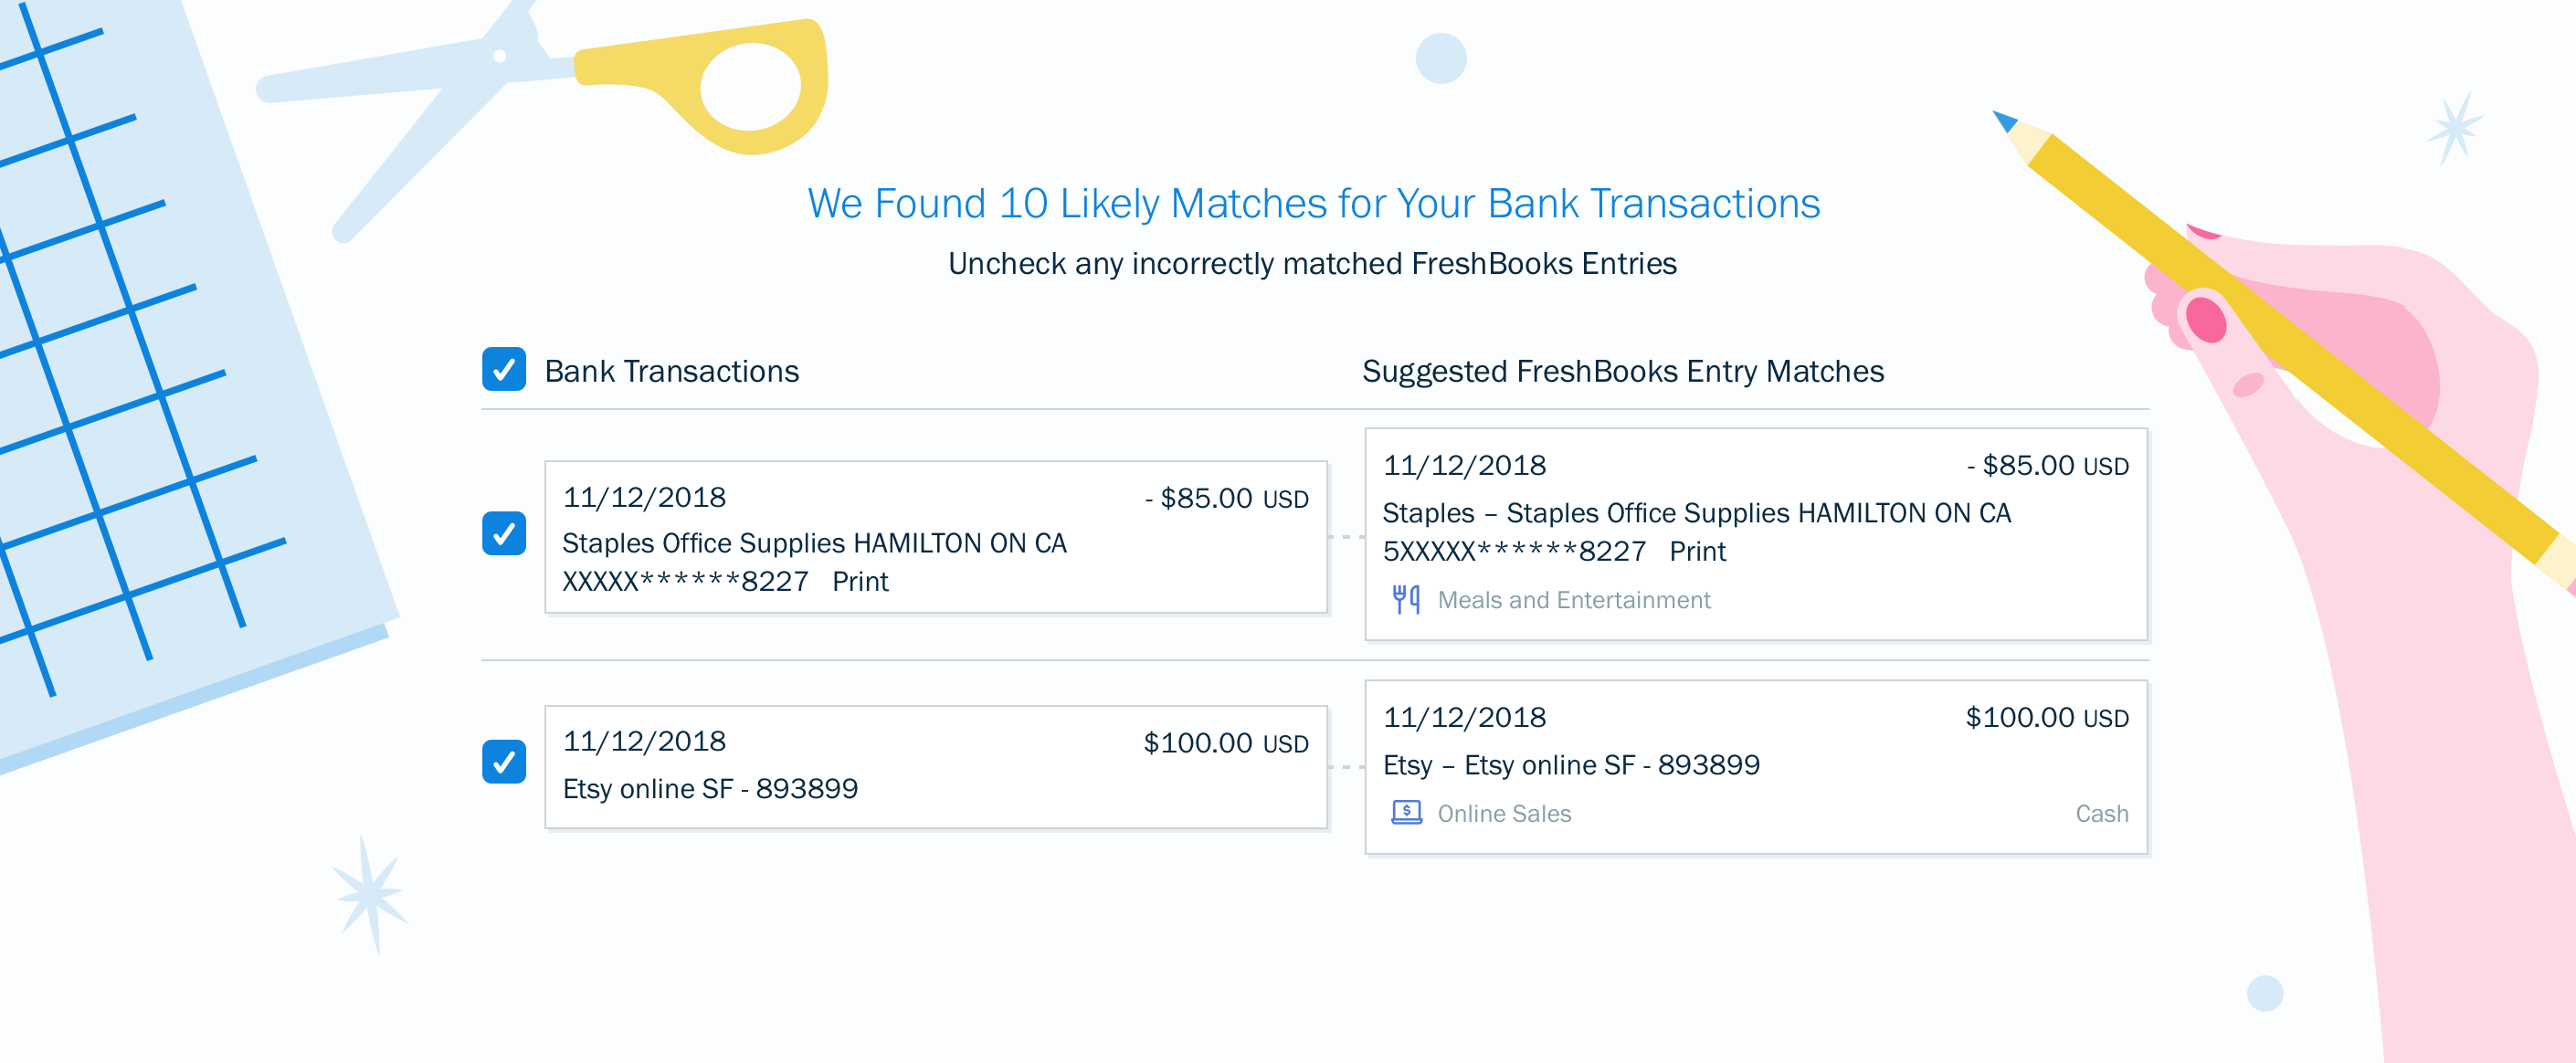Open the Staples suggested FreshBooks entry match
Screen dimensions: 2576x1063
pos(1755,533)
